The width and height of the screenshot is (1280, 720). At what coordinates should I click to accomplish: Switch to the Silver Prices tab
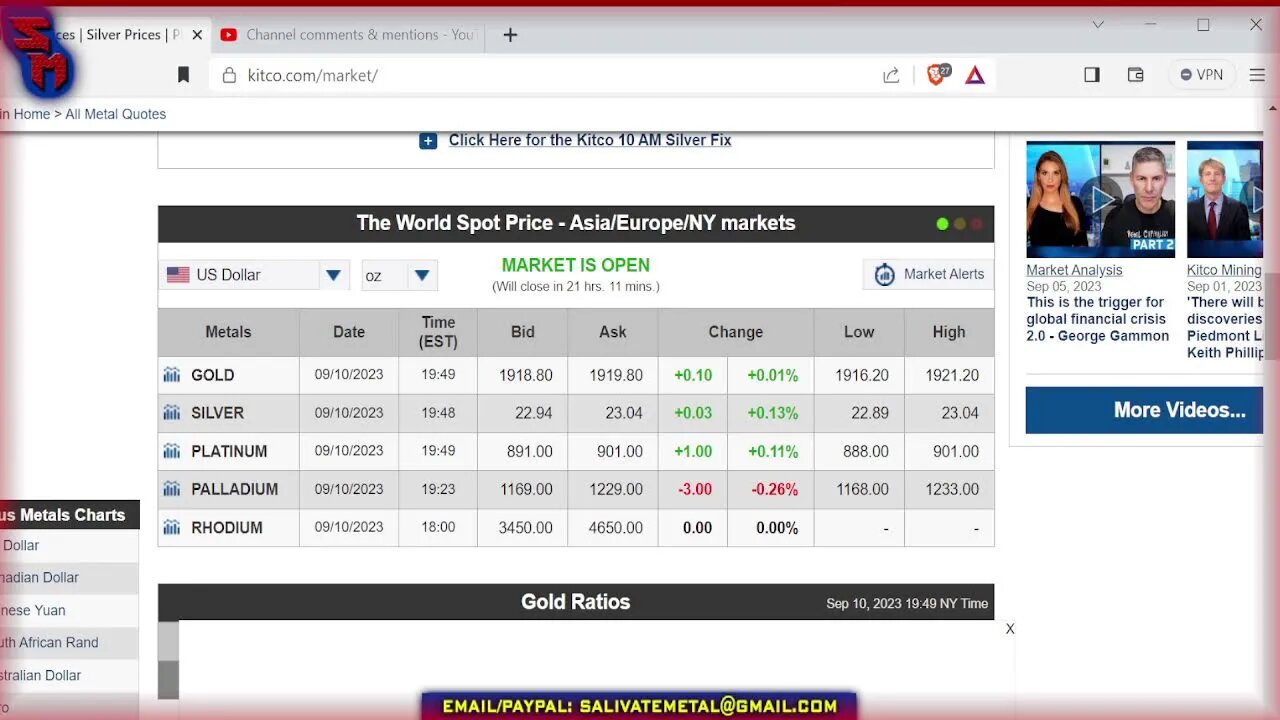[120, 35]
